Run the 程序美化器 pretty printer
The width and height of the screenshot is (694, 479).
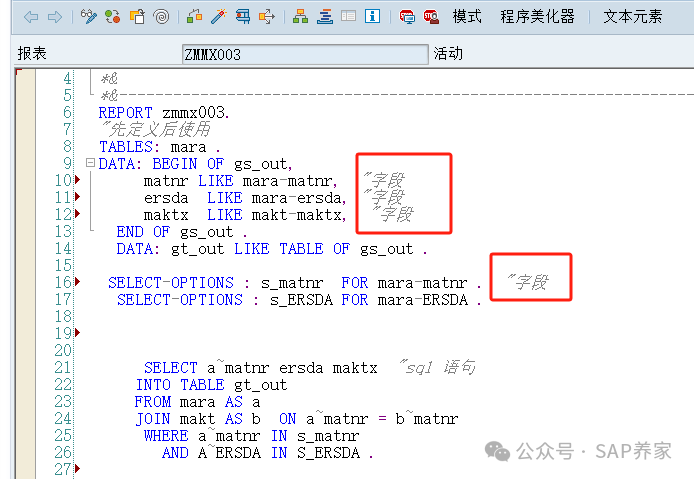(x=537, y=17)
